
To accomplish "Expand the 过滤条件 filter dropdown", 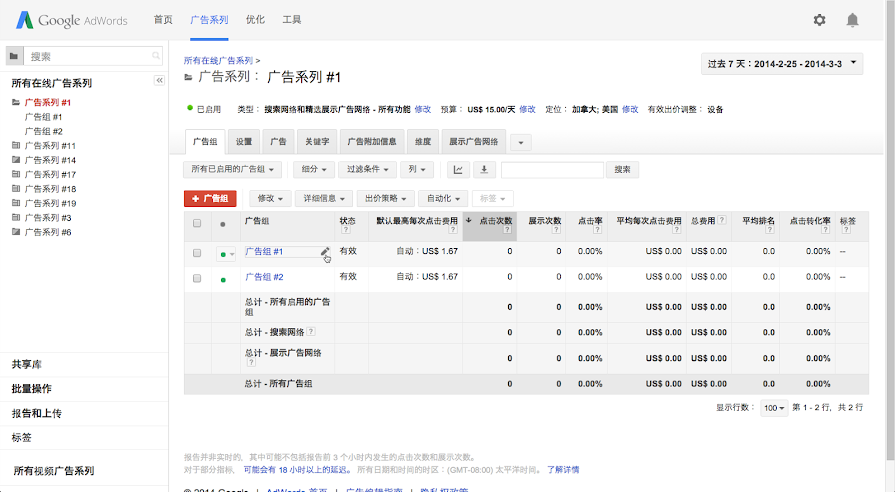I will [367, 170].
